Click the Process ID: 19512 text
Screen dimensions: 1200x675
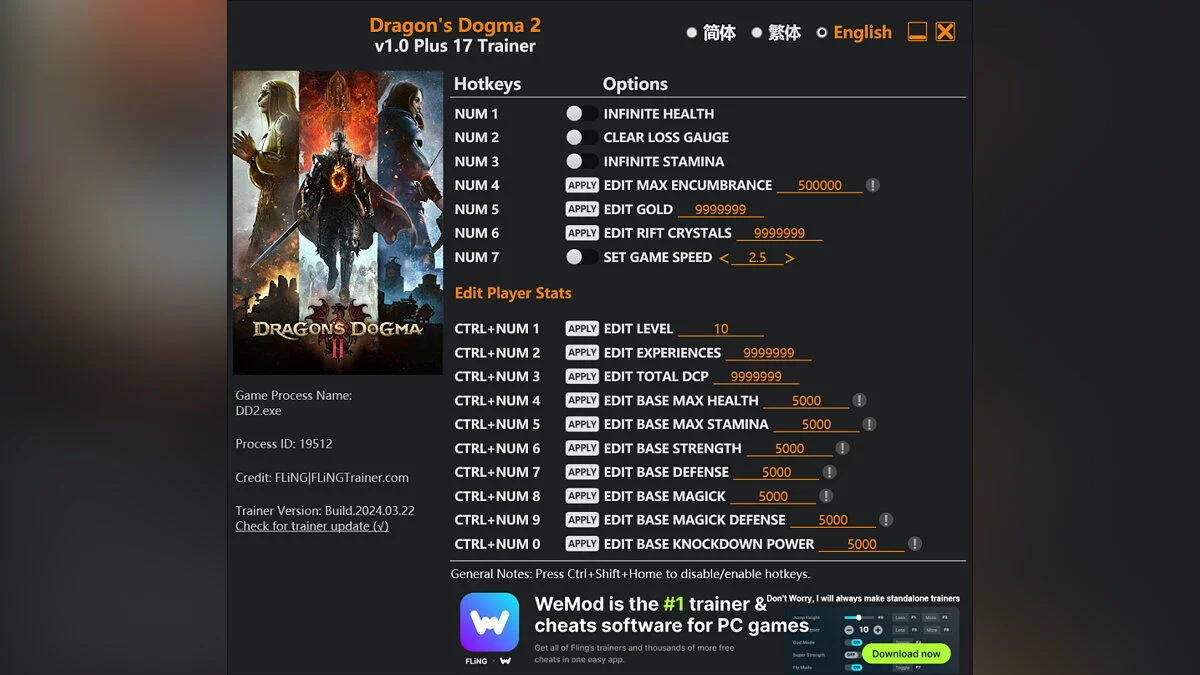284,443
